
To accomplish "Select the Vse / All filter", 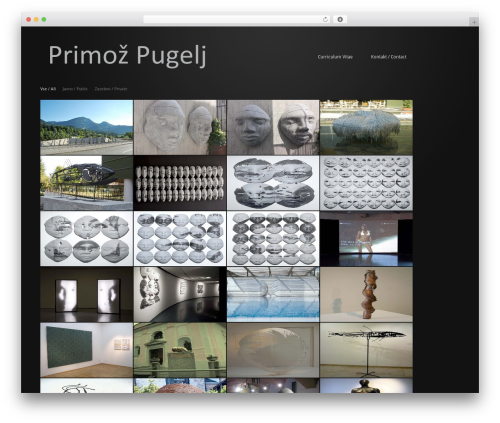I will click(48, 89).
